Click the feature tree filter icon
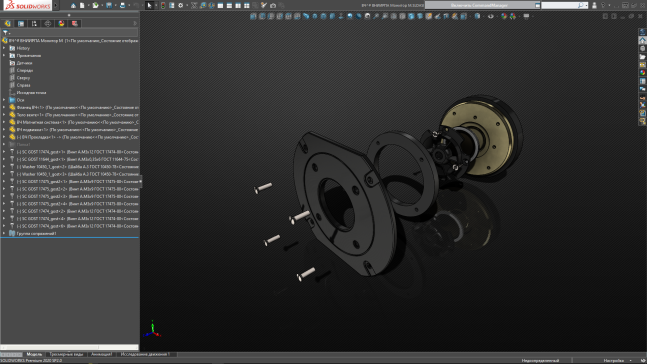The image size is (647, 364). (x=5, y=32)
